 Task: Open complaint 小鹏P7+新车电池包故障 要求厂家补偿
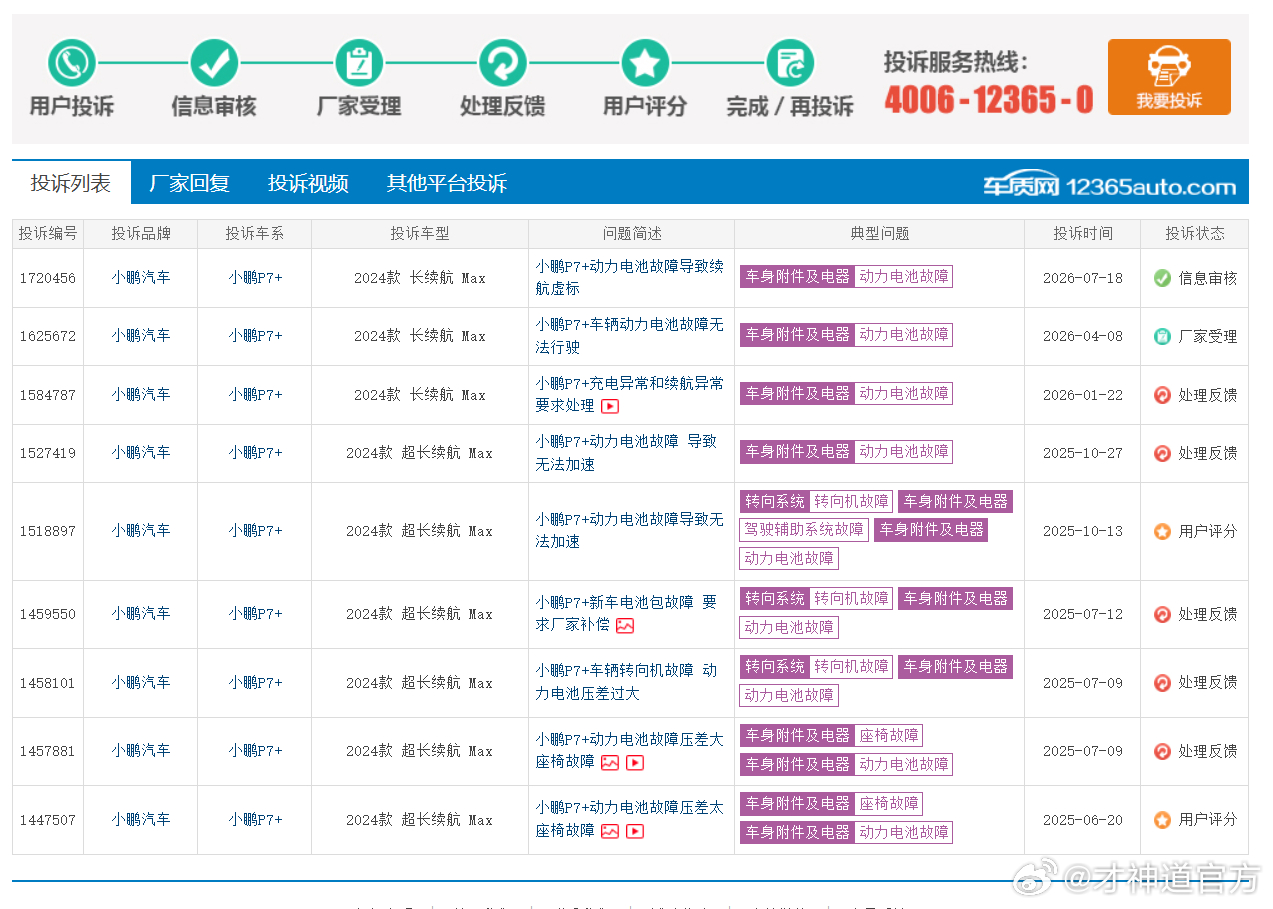pos(626,614)
